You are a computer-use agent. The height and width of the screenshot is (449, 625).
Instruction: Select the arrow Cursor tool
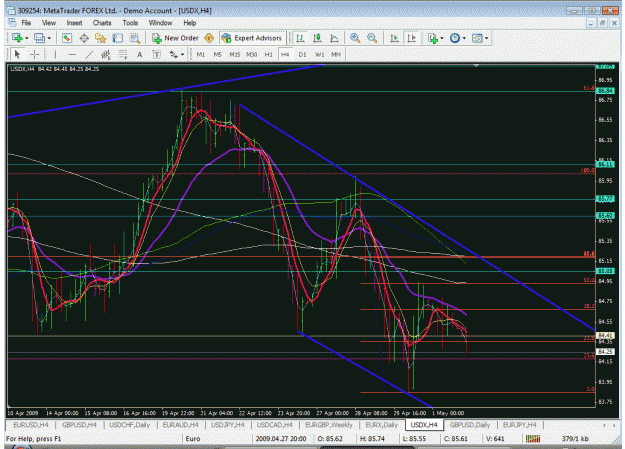(x=17, y=55)
